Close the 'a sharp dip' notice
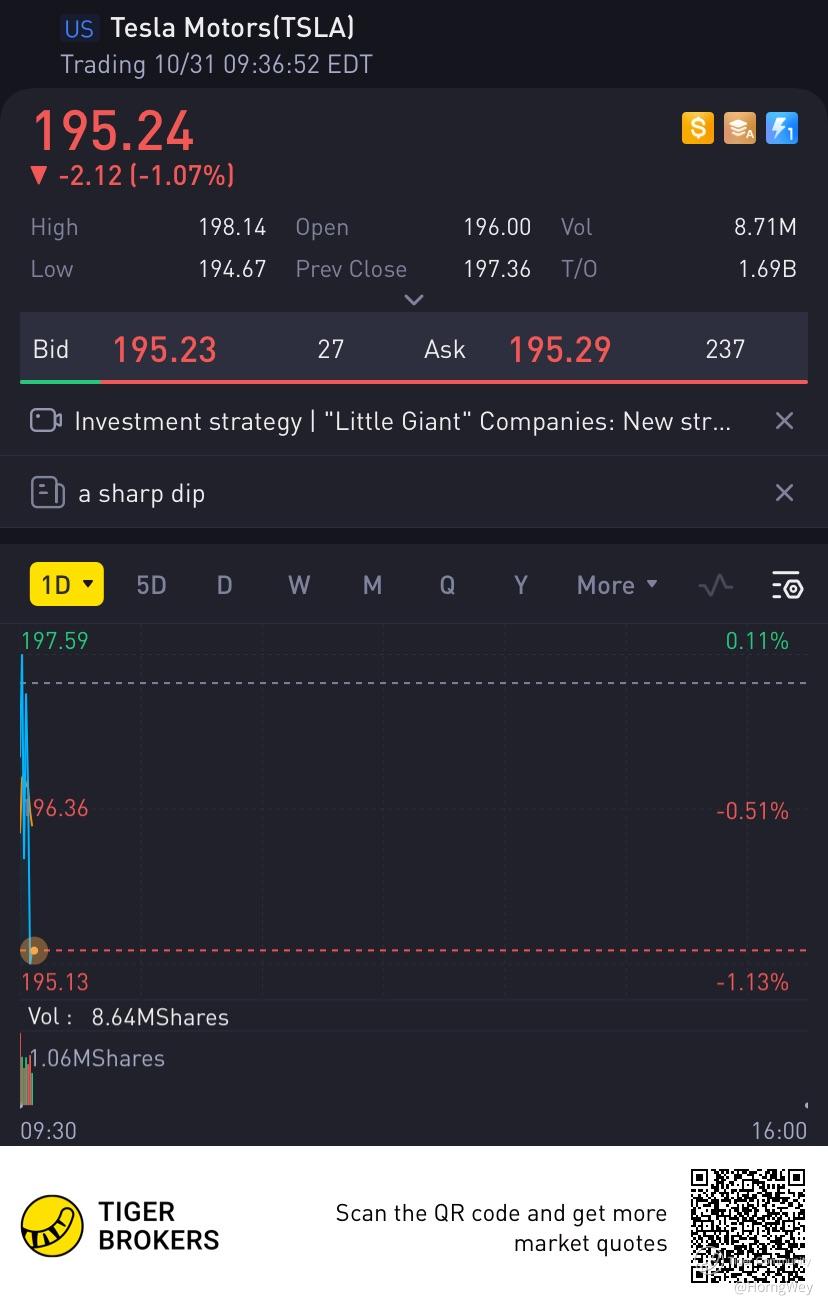Viewport: 828px width, 1306px height. [x=785, y=493]
